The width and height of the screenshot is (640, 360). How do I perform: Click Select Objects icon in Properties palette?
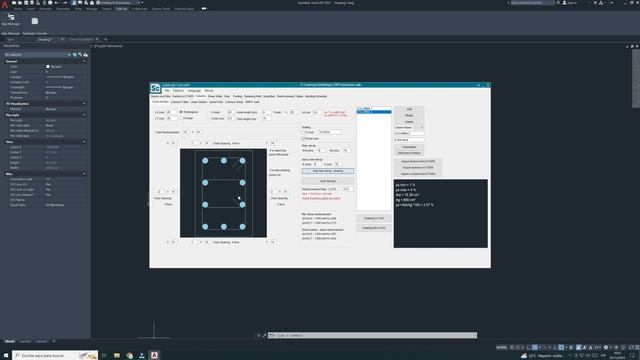80,55
